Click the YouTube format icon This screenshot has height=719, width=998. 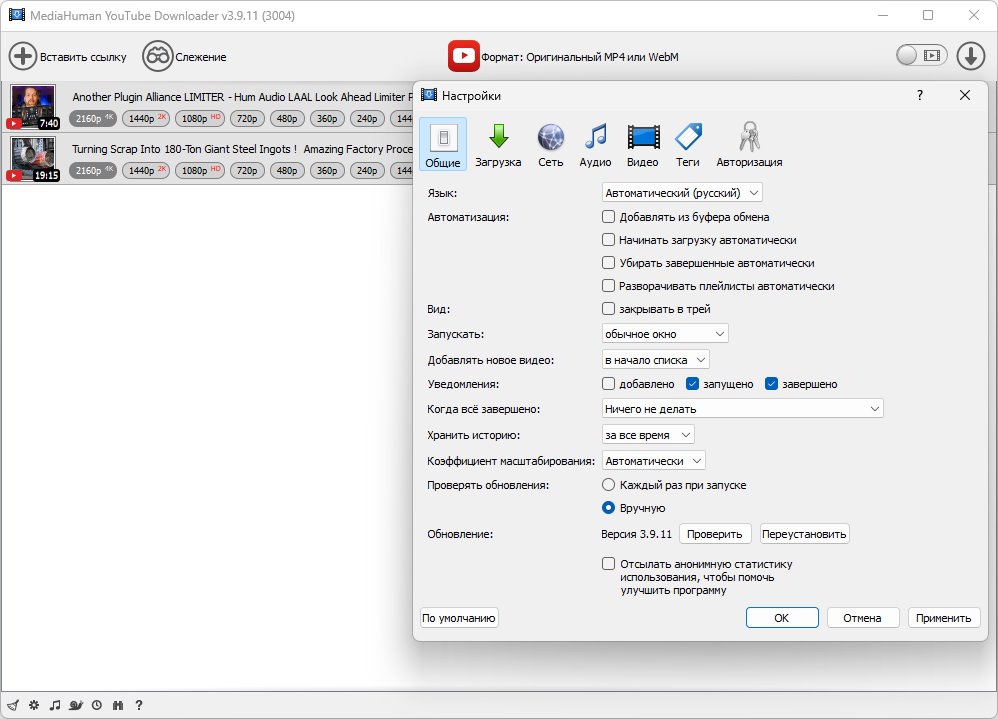(463, 56)
